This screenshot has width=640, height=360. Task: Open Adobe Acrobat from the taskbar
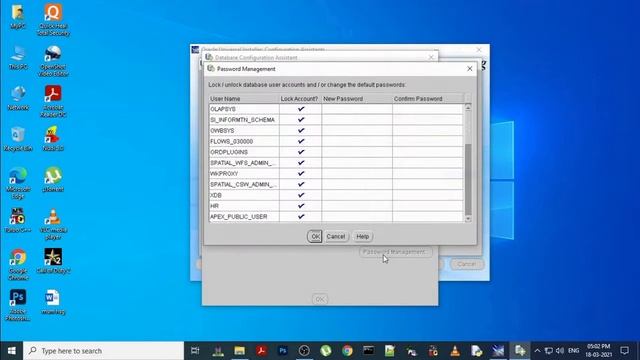[261, 351]
